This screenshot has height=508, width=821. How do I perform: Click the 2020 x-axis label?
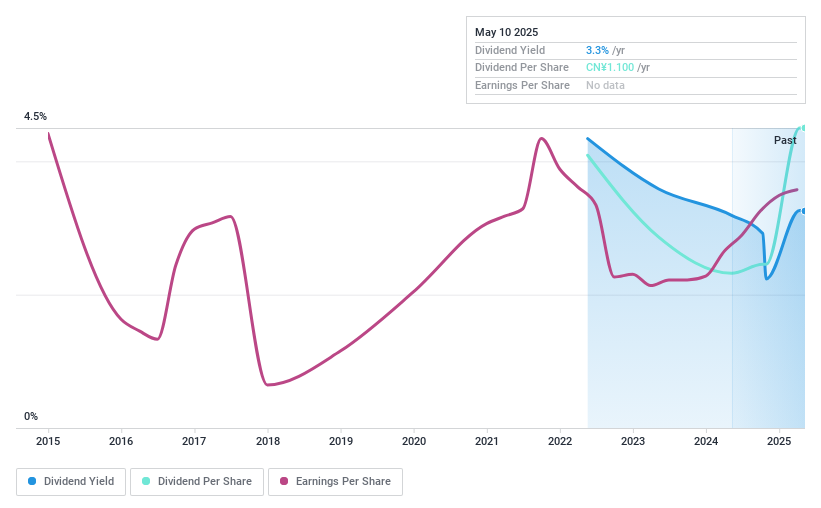click(414, 441)
